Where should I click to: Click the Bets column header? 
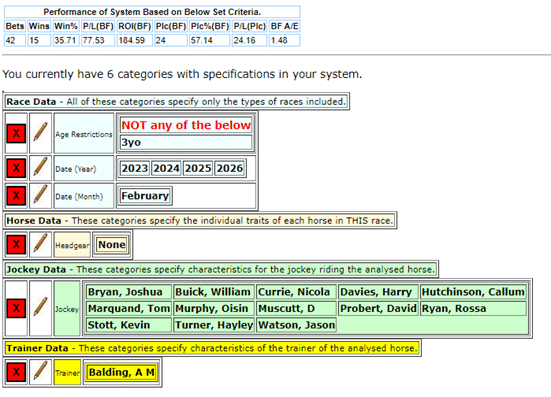coord(15,26)
